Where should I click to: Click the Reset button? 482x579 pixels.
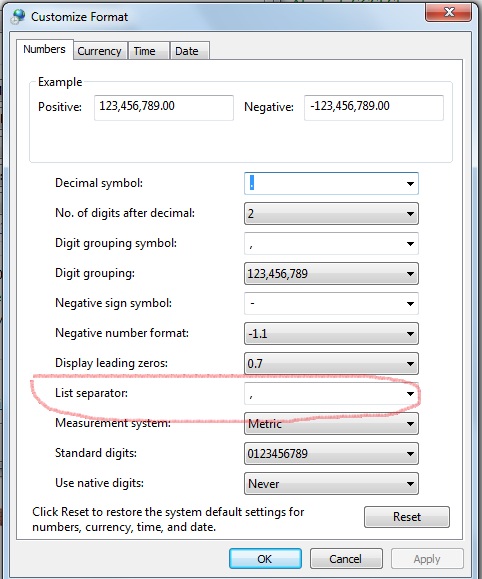[407, 517]
